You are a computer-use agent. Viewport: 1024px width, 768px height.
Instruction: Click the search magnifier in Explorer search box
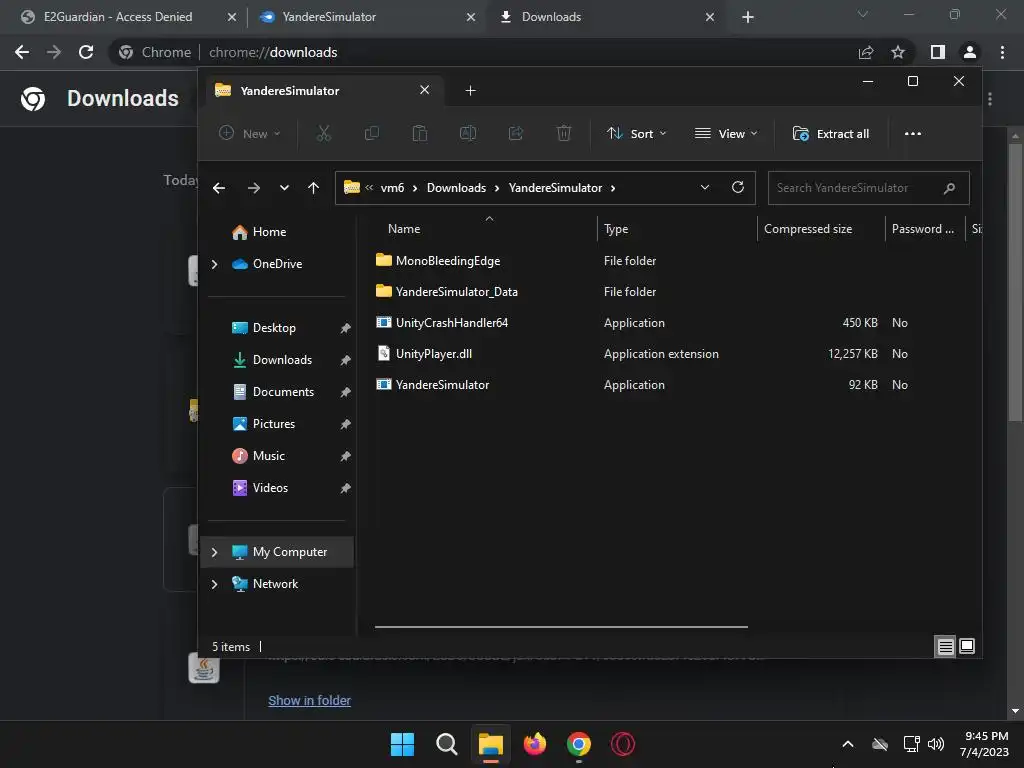[x=950, y=188]
